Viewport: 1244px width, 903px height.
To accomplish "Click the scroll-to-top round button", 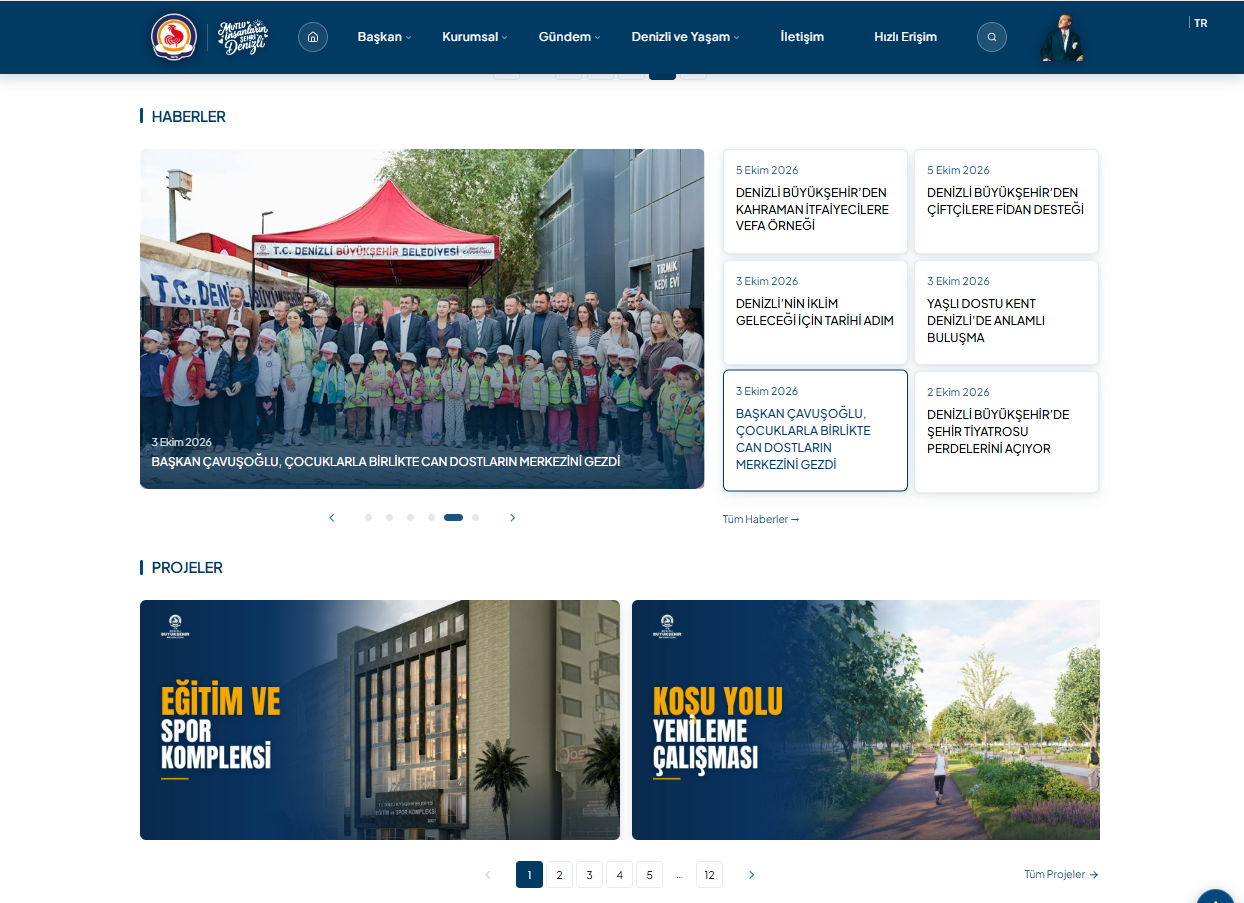I will pos(1216,896).
